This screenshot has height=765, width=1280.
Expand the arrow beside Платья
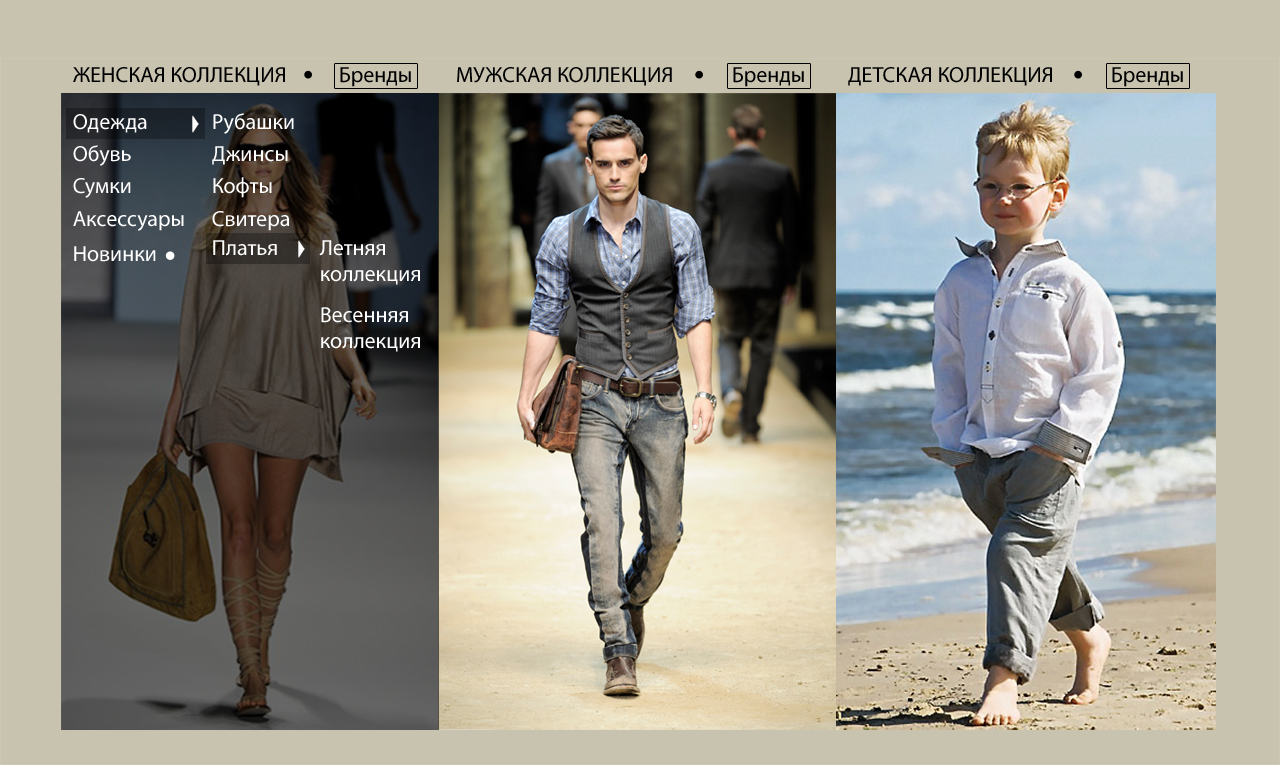tap(301, 249)
